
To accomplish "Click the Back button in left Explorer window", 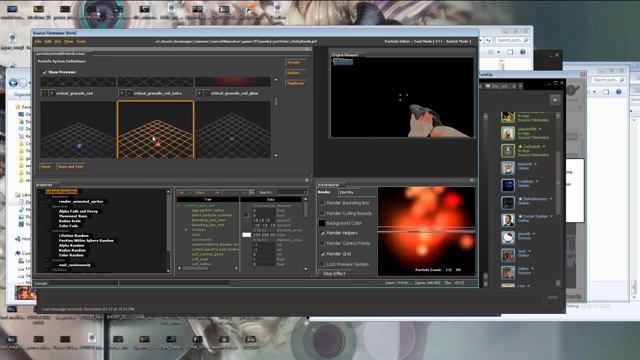I will 13,83.
